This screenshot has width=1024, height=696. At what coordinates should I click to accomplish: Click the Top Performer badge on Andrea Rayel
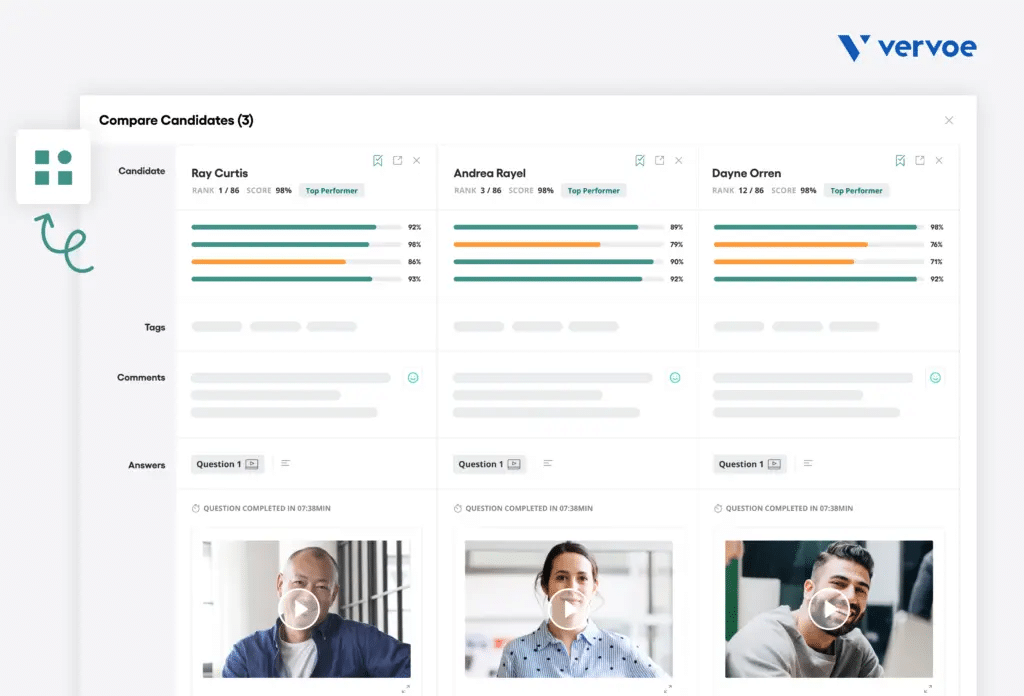pos(593,190)
